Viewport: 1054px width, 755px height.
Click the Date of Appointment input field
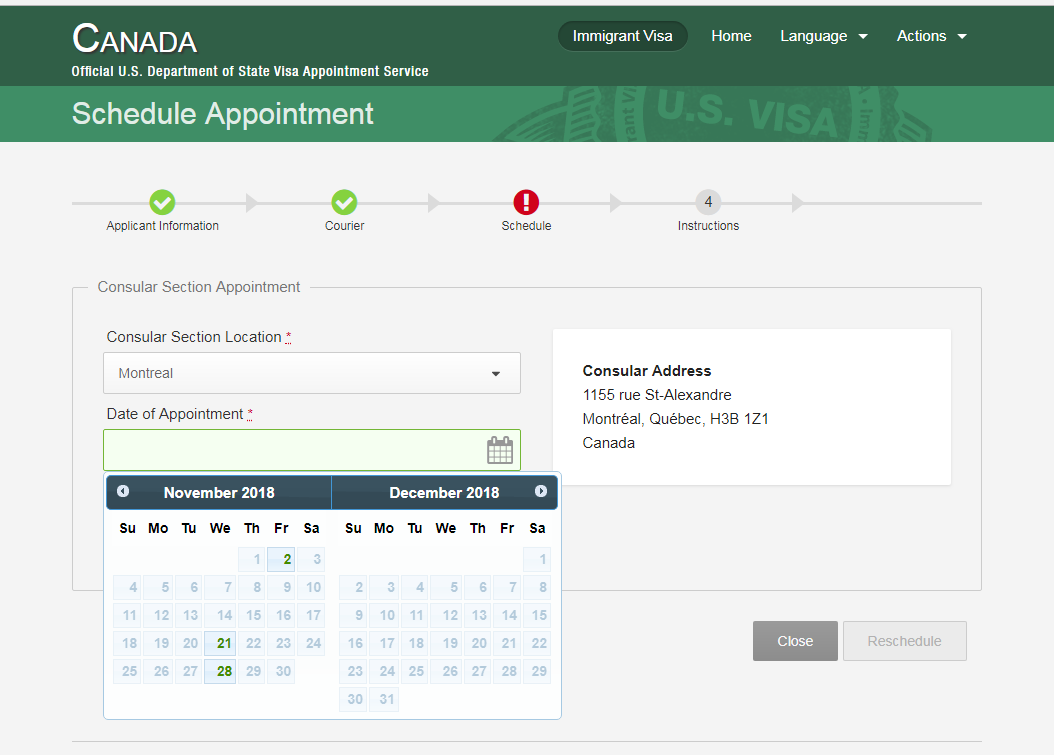coord(312,450)
